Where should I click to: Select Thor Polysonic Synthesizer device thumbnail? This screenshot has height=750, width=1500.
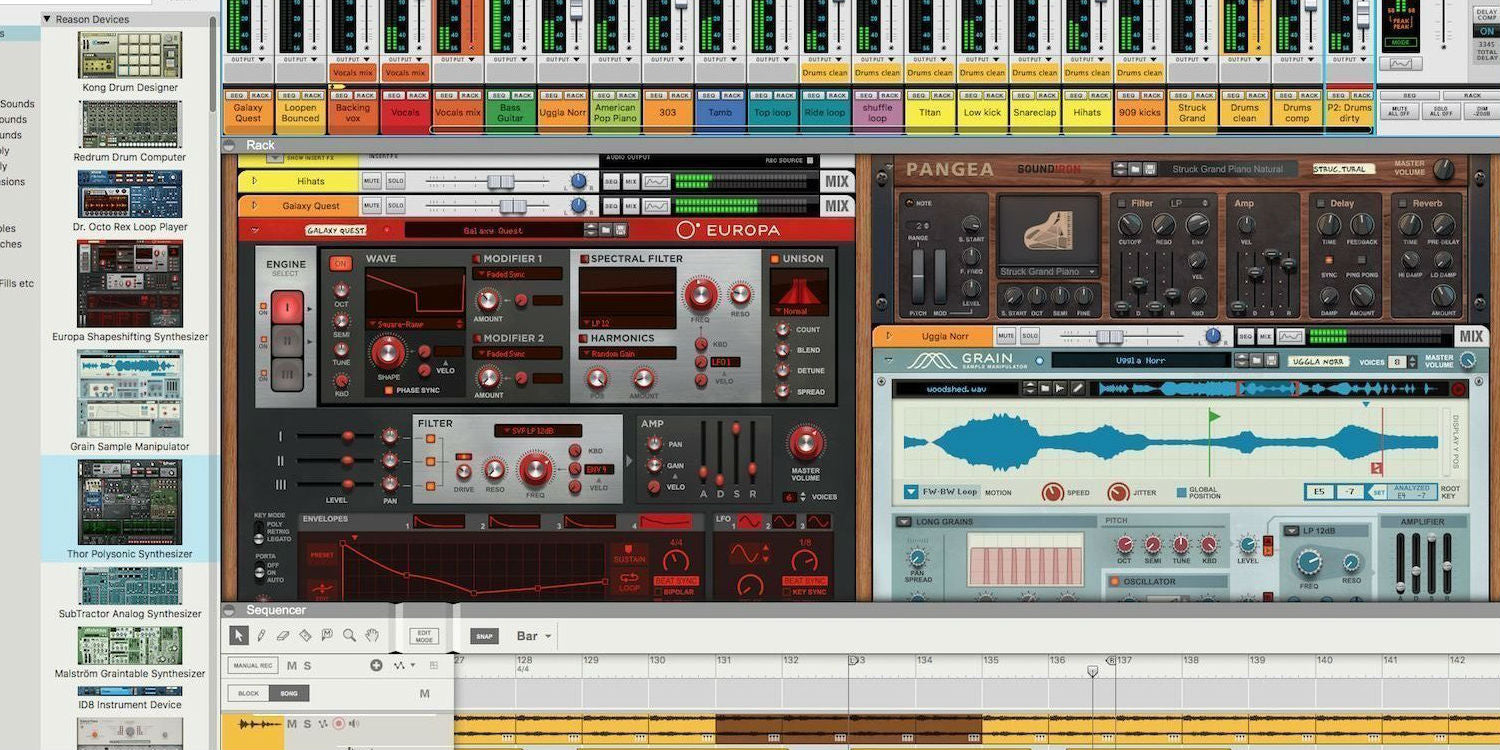130,503
